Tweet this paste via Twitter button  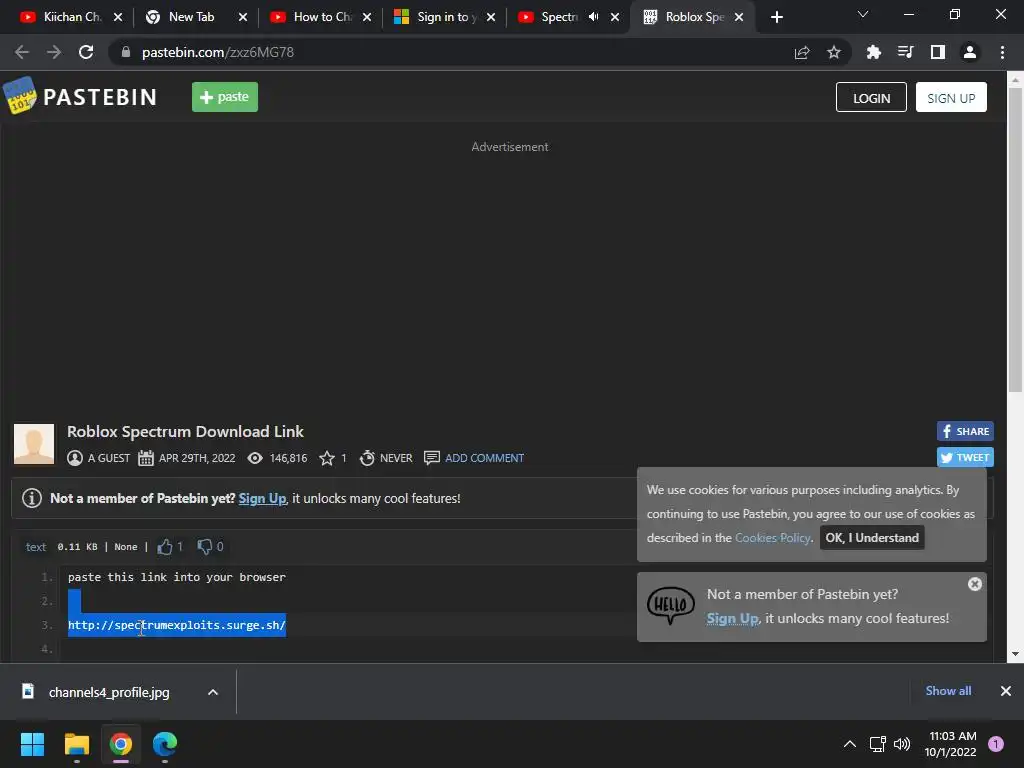pyautogui.click(x=965, y=457)
